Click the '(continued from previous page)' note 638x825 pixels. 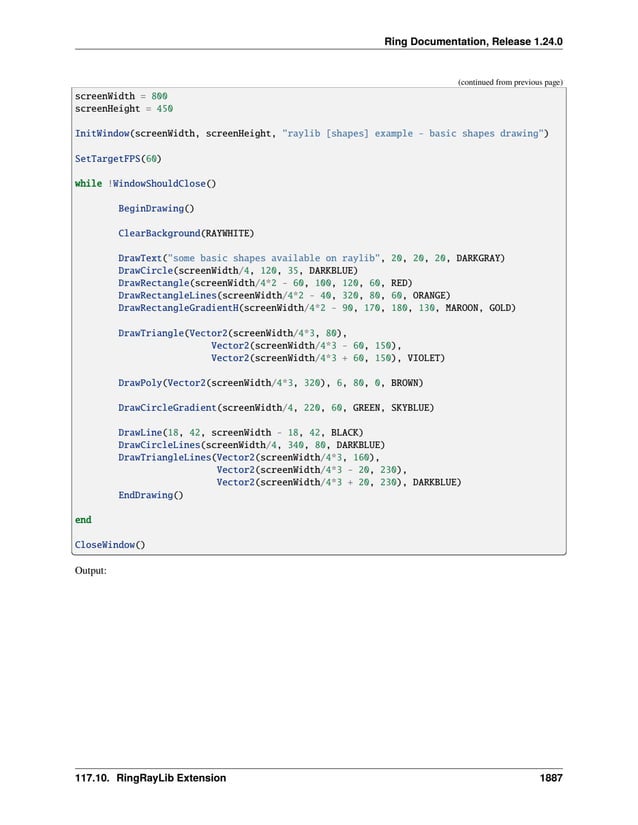coord(510,82)
